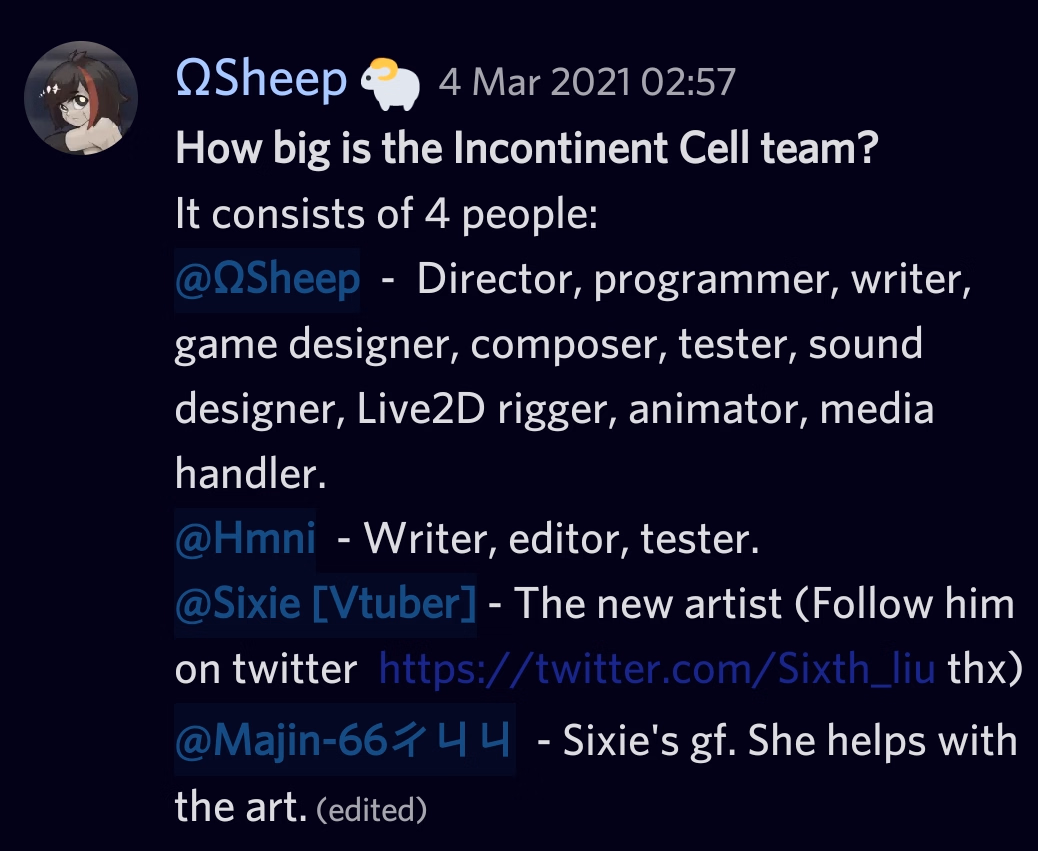This screenshot has height=851, width=1038.
Task: Click the white sheep role icon
Action: tap(390, 83)
